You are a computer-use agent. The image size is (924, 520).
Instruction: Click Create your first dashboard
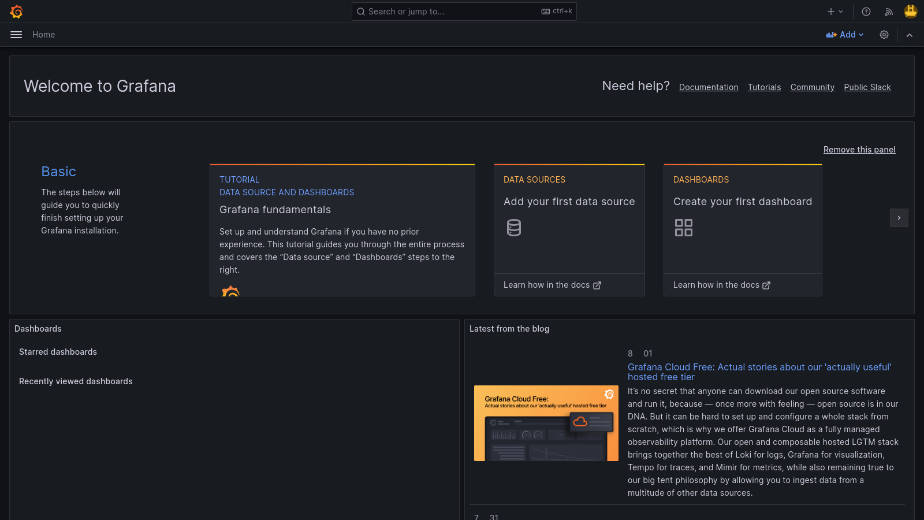pyautogui.click(x=742, y=202)
